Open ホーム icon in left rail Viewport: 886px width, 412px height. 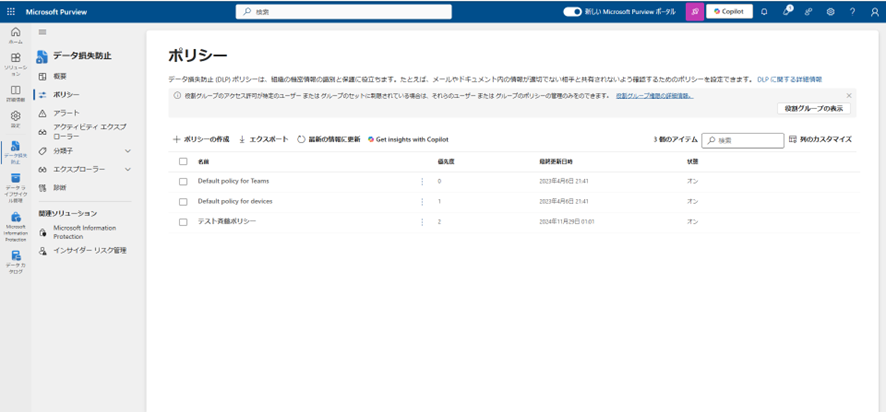click(x=15, y=36)
